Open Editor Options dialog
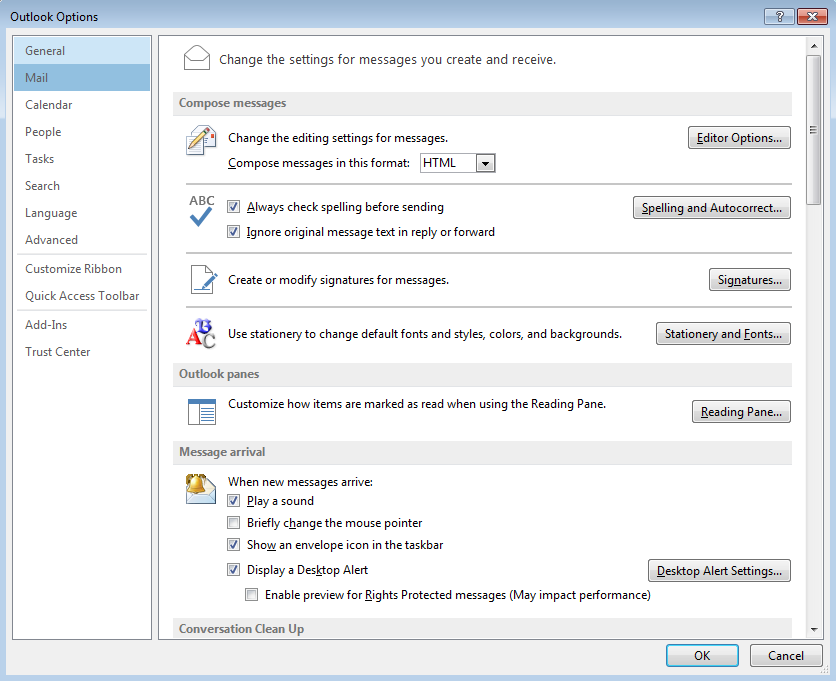 tap(739, 138)
